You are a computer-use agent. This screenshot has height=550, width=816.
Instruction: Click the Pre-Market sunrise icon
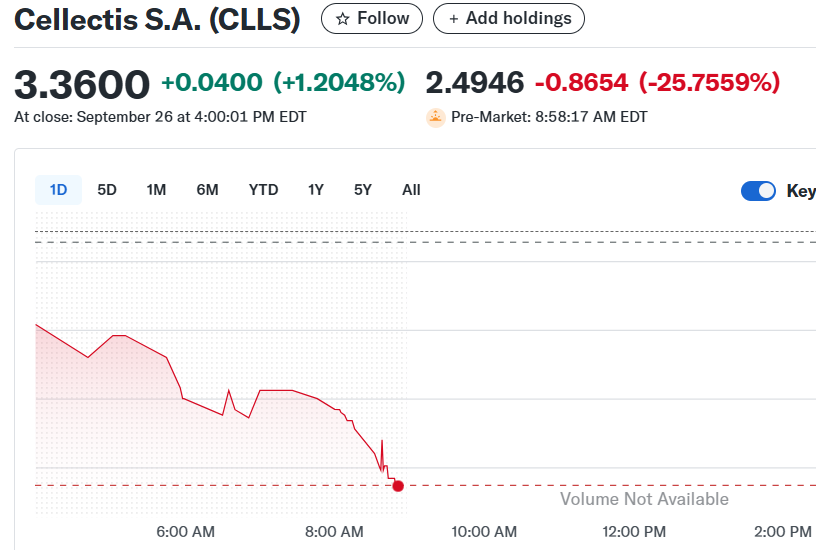pos(435,117)
